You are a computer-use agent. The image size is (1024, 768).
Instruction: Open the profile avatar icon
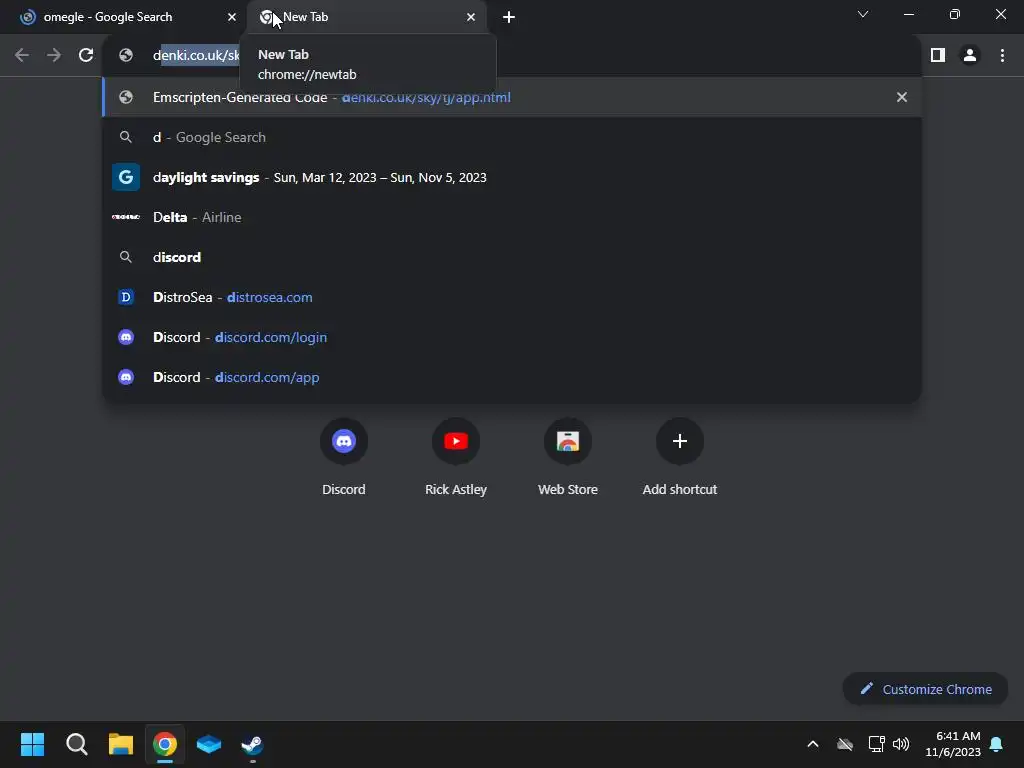click(x=970, y=56)
